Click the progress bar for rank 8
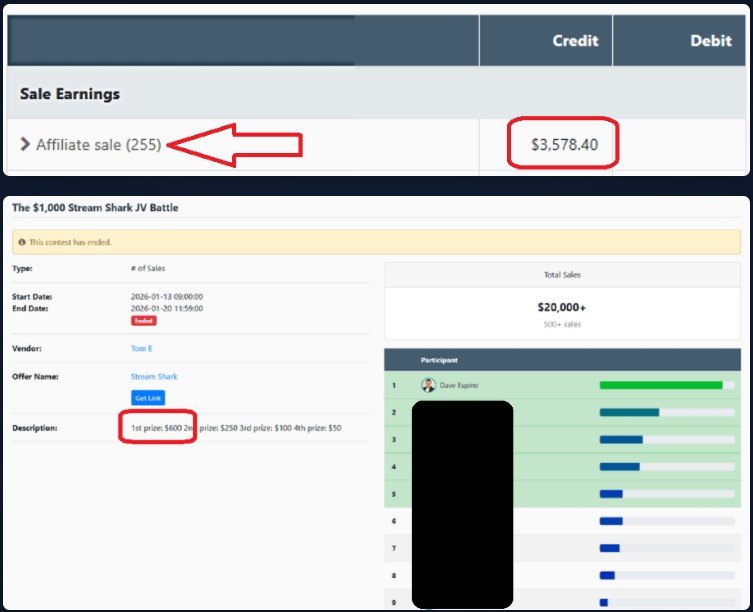This screenshot has height=612, width=753. click(x=607, y=575)
